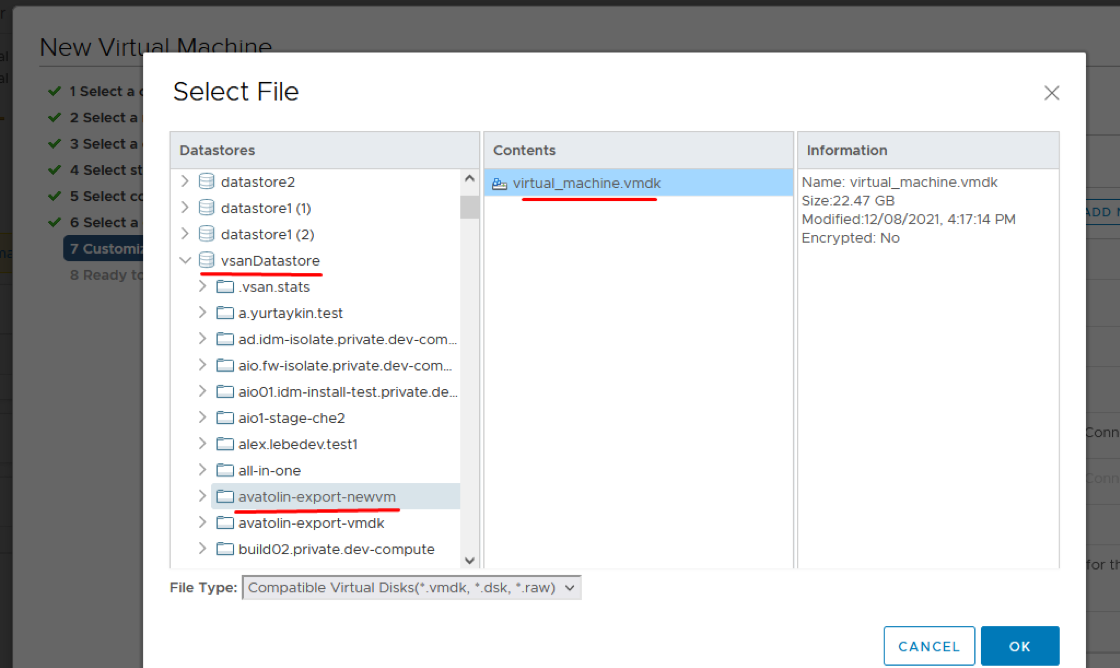This screenshot has width=1120, height=668.
Task: Click the ad.idm-isolate.private folder icon
Action: coord(225,339)
